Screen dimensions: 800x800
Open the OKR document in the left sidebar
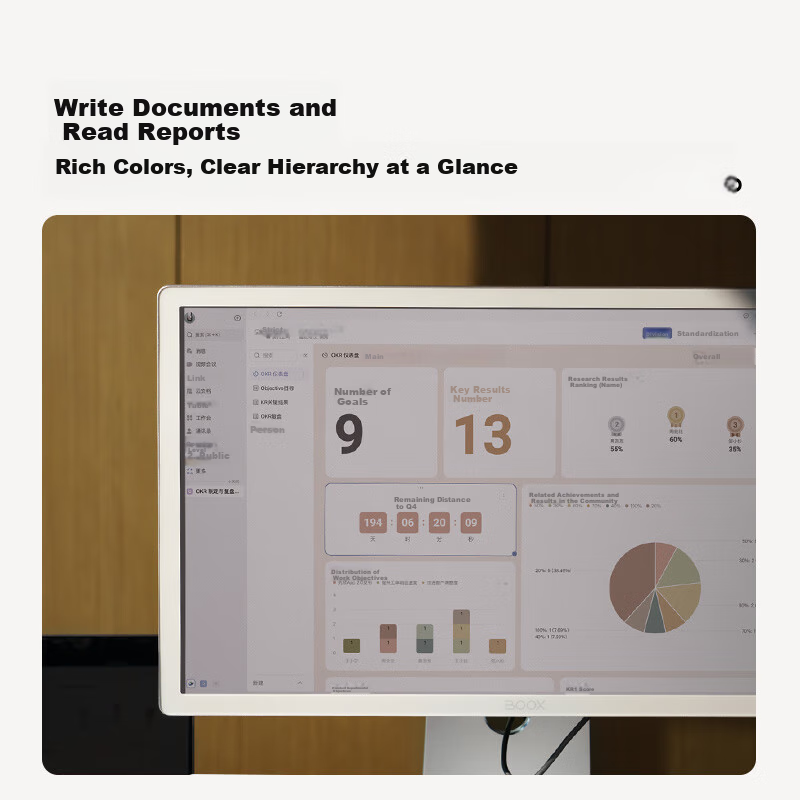pos(213,491)
